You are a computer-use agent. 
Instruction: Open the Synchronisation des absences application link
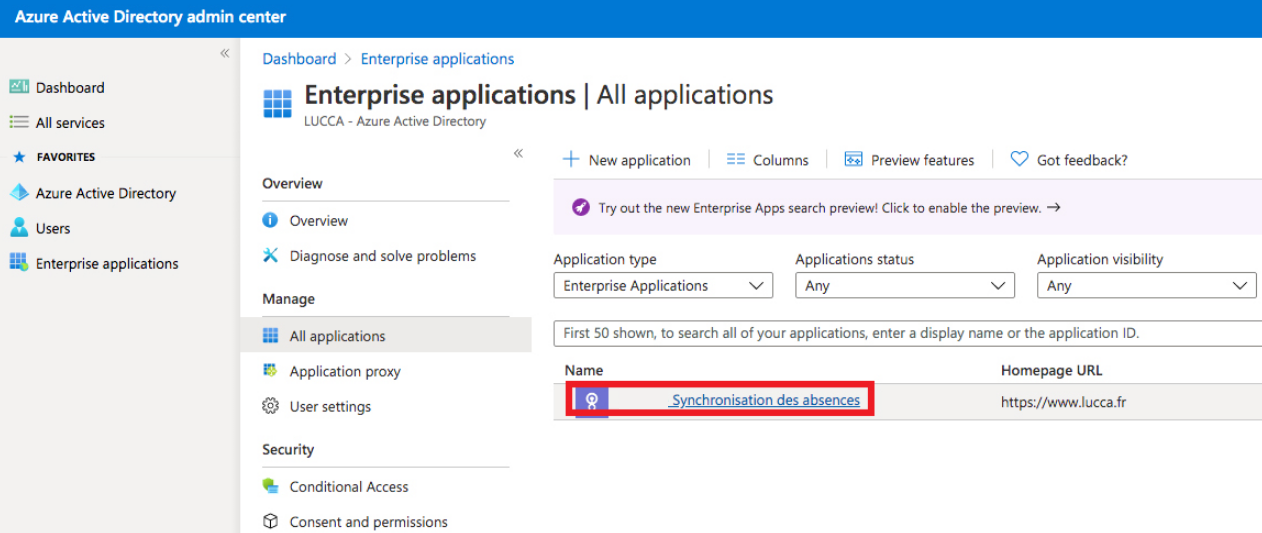point(765,400)
